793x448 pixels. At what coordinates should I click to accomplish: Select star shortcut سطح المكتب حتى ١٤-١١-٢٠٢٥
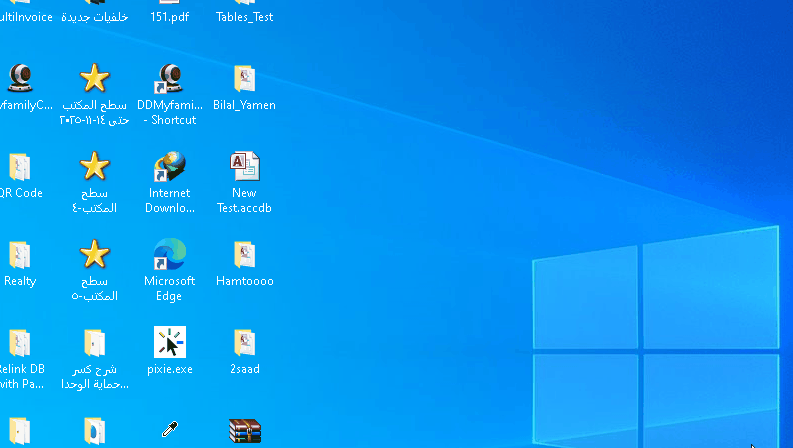tap(94, 79)
